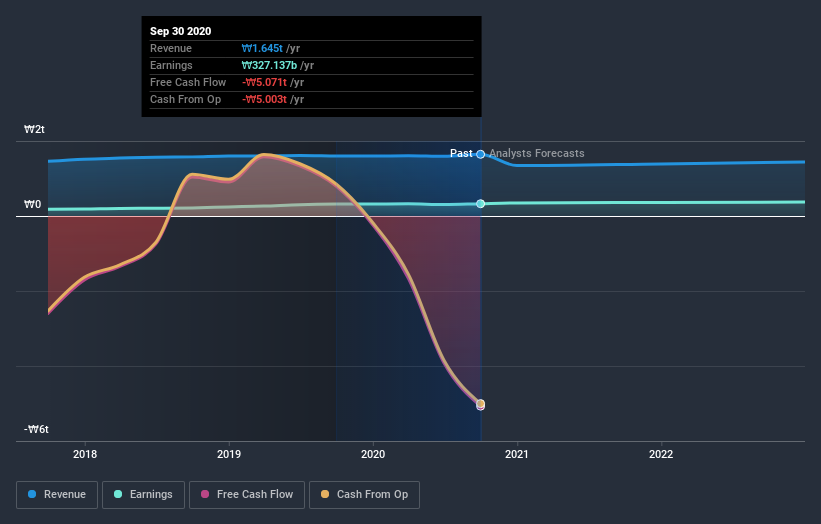821x524 pixels.
Task: Click the Cash From Op tooltip row label
Action: [x=185, y=99]
